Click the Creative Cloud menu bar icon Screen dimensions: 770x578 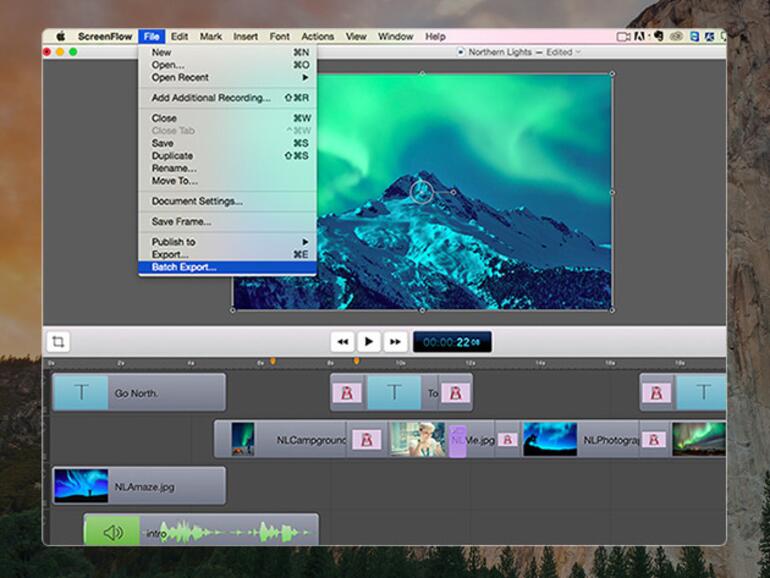pos(677,36)
